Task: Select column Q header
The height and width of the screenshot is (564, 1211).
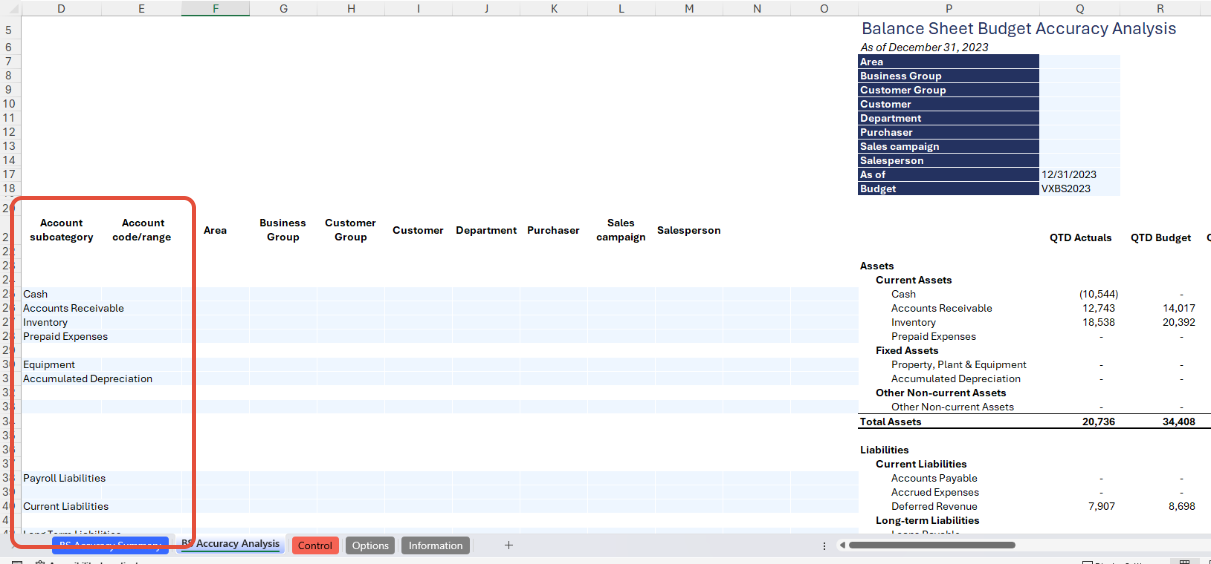Action: click(x=1079, y=9)
